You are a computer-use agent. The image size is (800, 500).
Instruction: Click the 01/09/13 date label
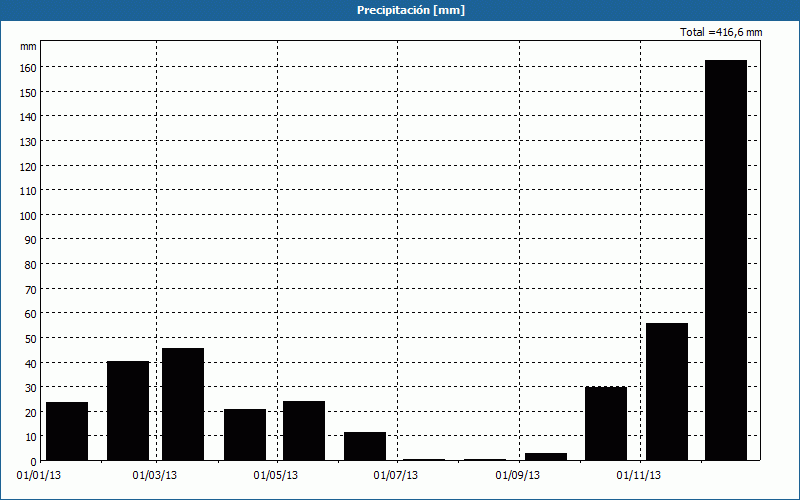coord(517,476)
